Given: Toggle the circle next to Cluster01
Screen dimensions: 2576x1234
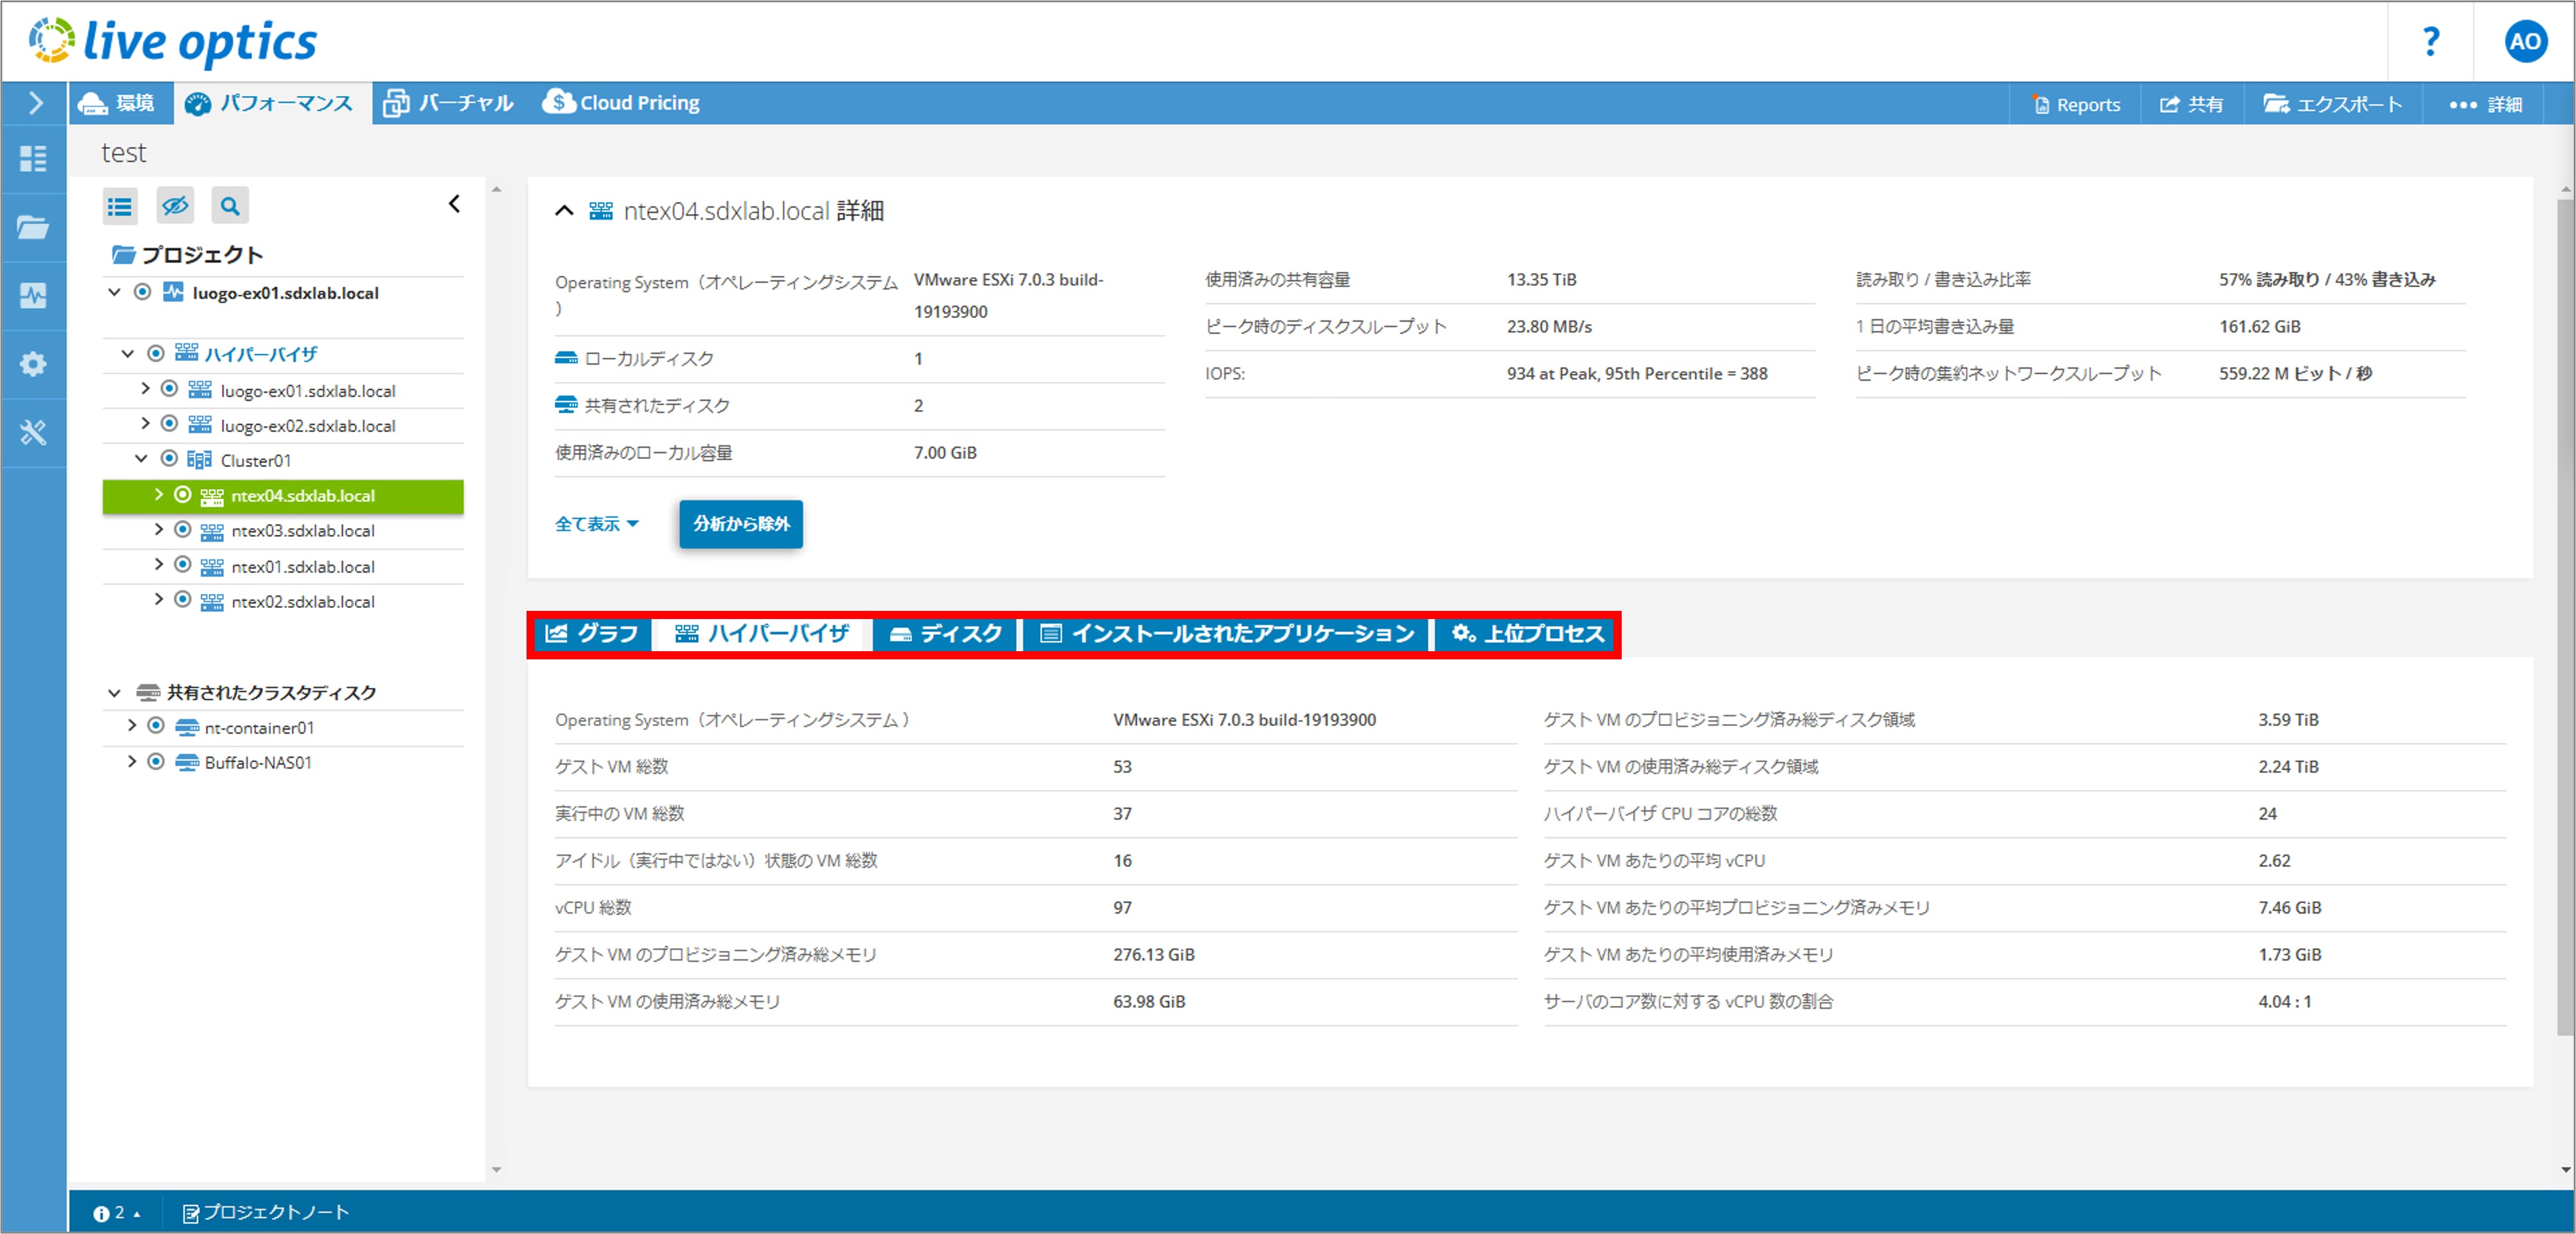Looking at the screenshot, I should pyautogui.click(x=169, y=459).
